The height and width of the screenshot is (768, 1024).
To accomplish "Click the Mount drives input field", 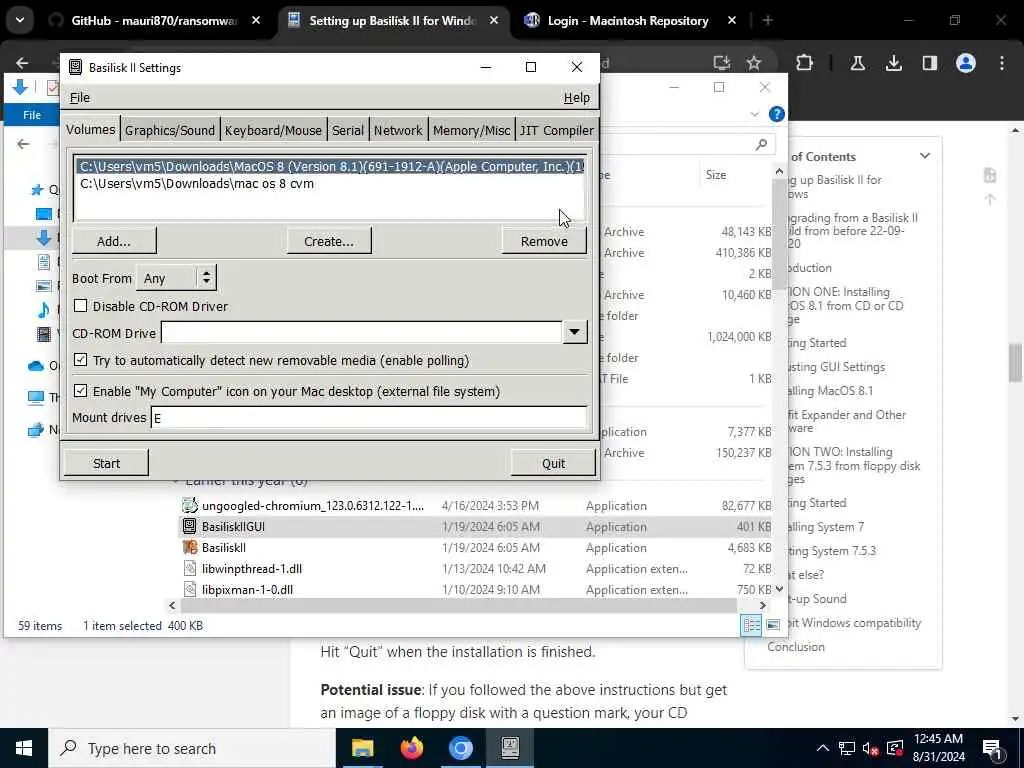I will pos(368,417).
